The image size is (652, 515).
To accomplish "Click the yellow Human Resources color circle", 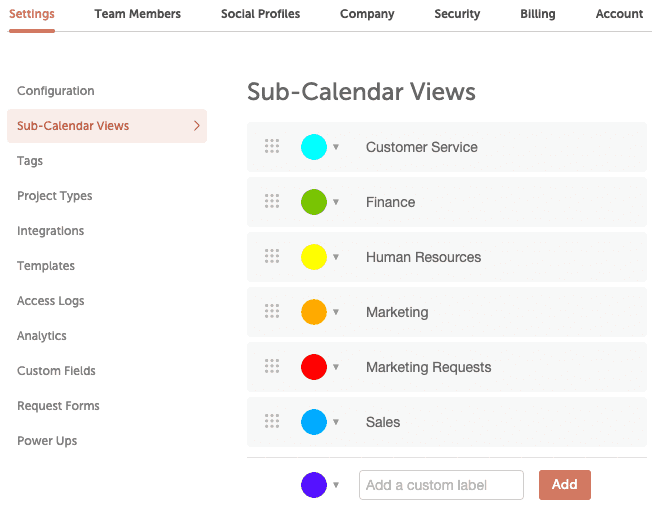I will pyautogui.click(x=314, y=257).
